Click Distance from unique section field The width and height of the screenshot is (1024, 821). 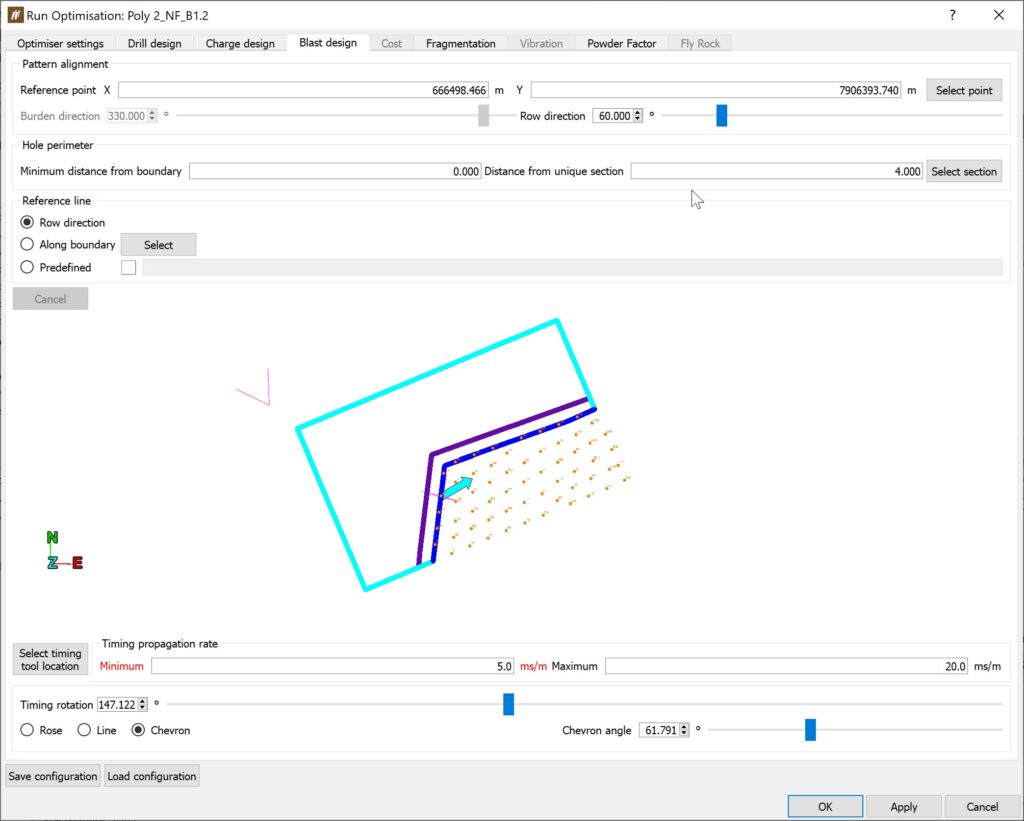coord(776,171)
